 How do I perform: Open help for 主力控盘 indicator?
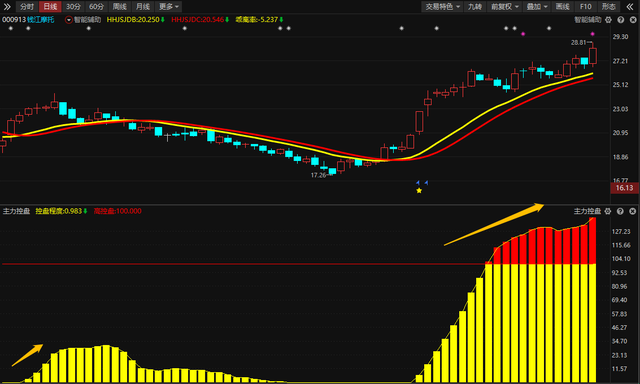coord(620,211)
